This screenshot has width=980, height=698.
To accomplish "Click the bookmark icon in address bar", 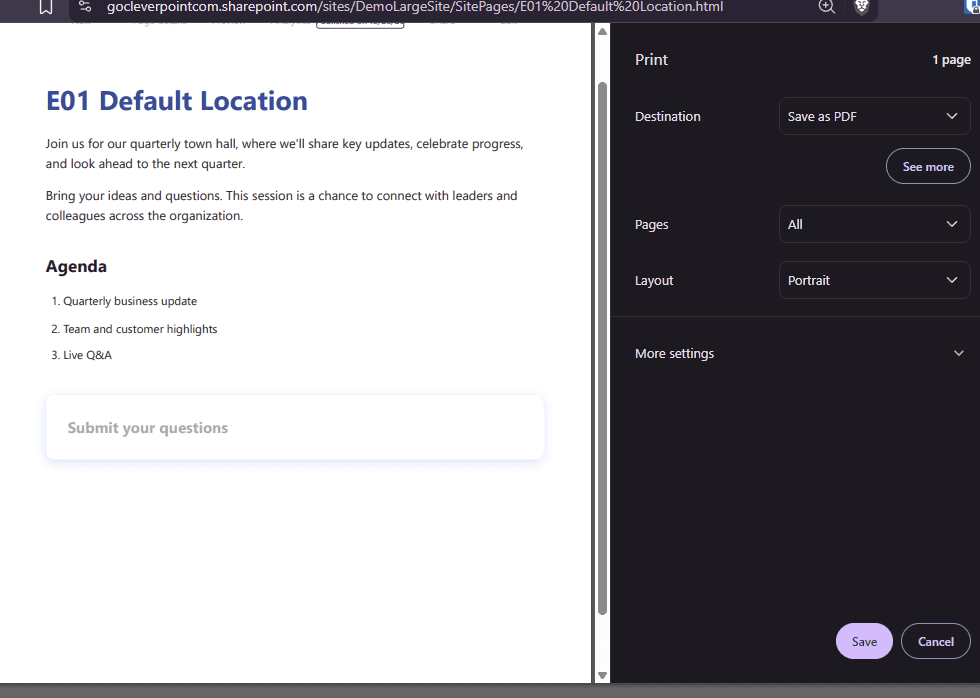I will pyautogui.click(x=46, y=7).
